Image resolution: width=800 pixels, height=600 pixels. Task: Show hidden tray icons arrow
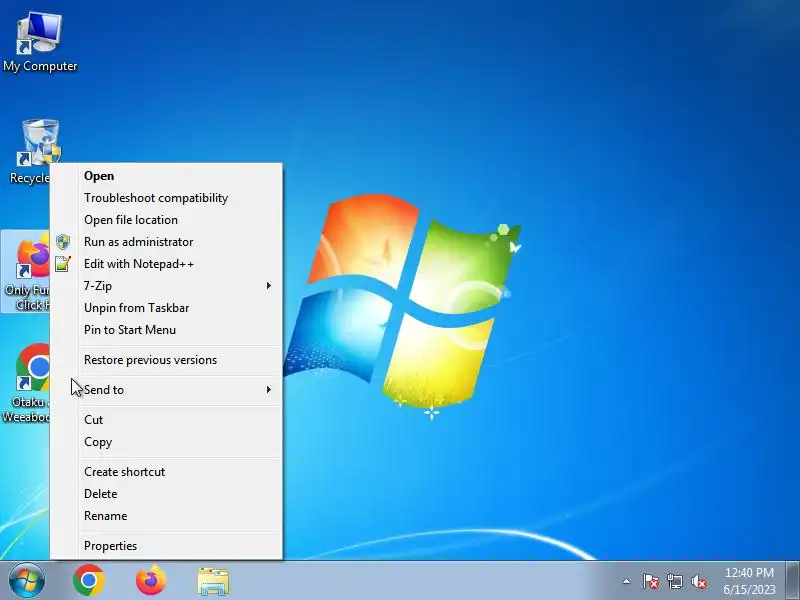(626, 581)
